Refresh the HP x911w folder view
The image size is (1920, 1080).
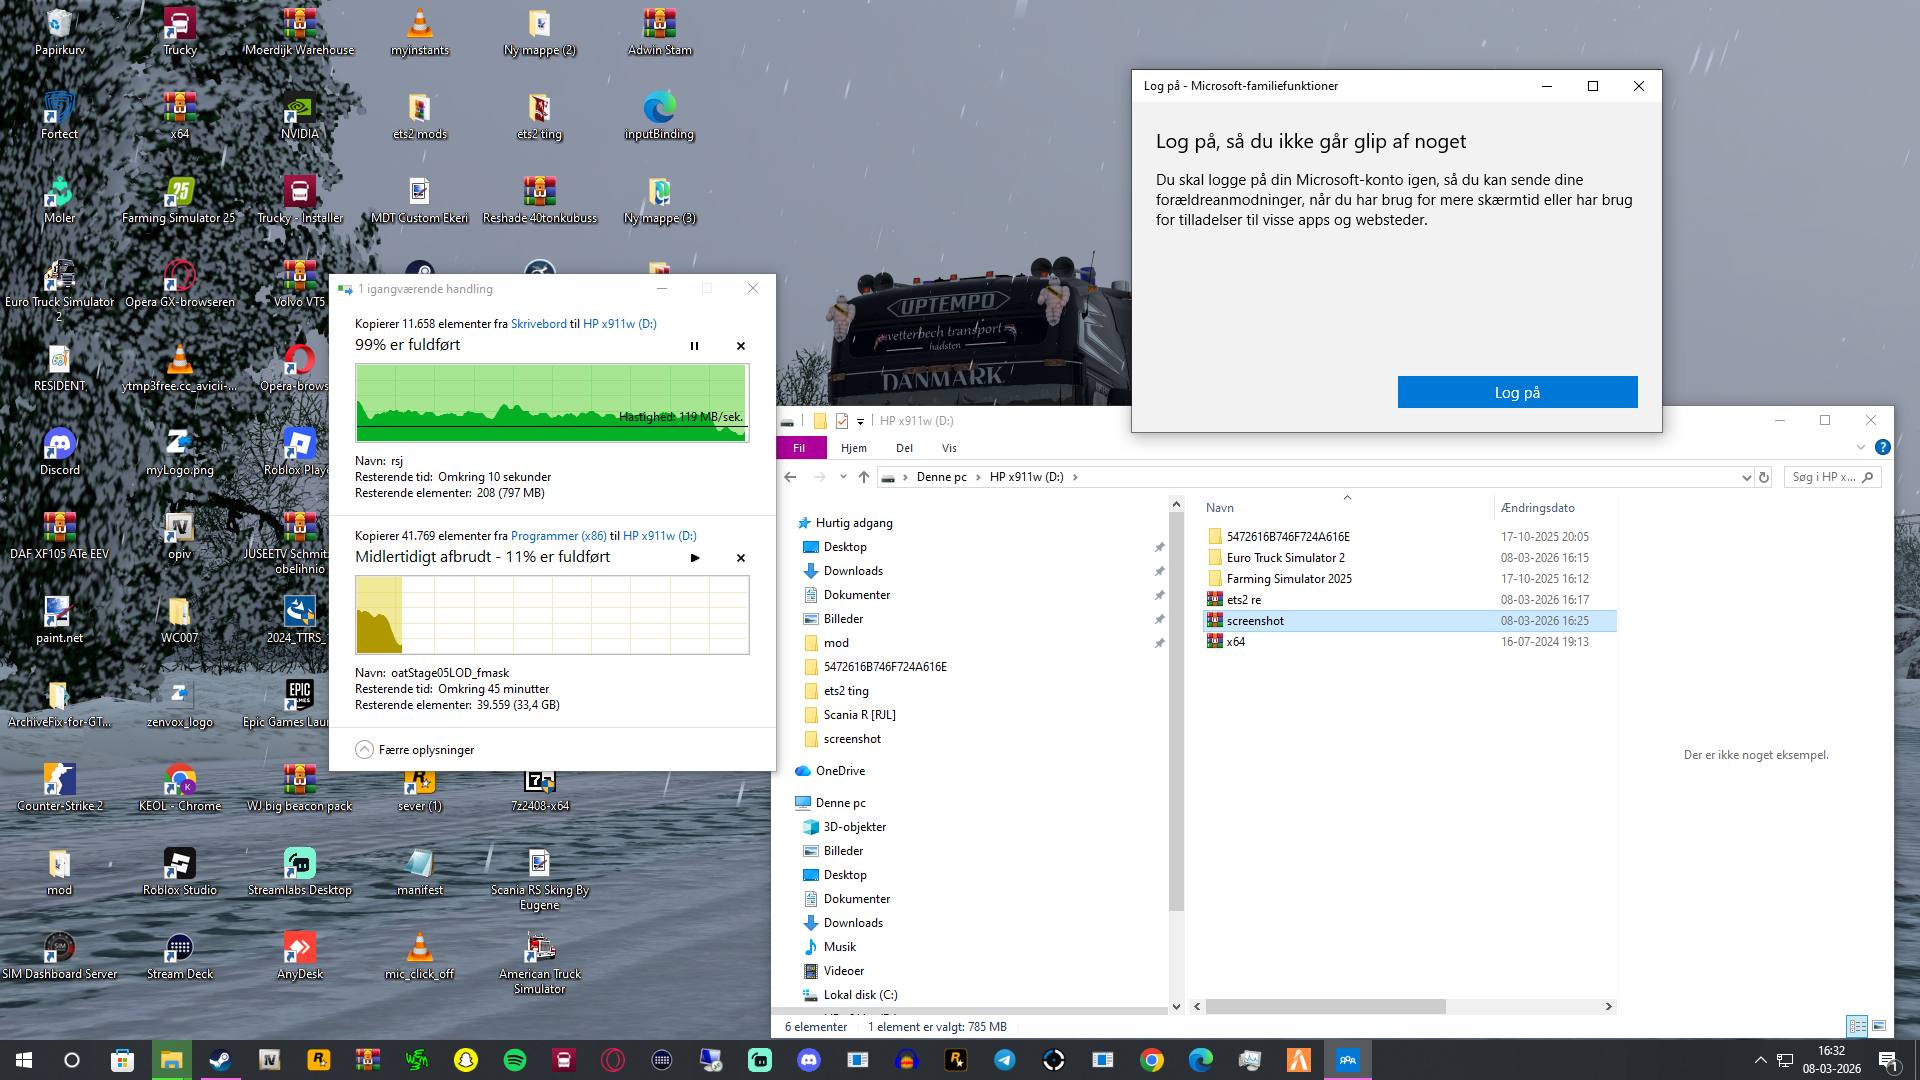pyautogui.click(x=1764, y=477)
